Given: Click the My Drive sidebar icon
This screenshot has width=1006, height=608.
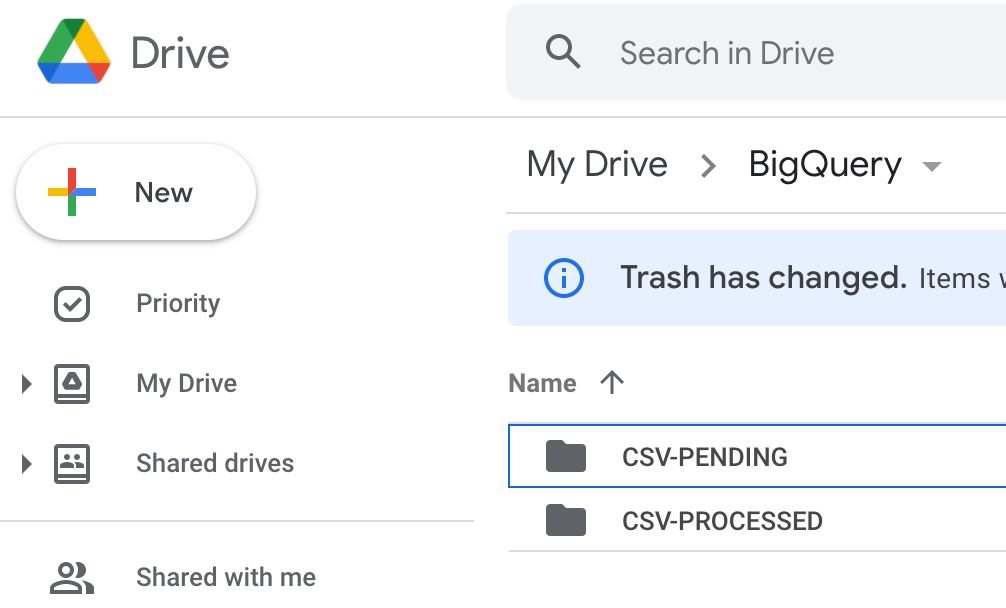Looking at the screenshot, I should pos(71,384).
